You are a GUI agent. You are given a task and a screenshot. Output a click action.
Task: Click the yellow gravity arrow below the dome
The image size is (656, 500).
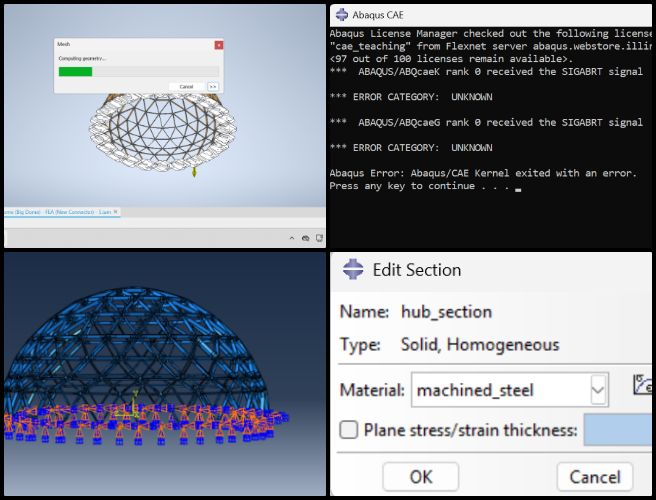click(194, 172)
